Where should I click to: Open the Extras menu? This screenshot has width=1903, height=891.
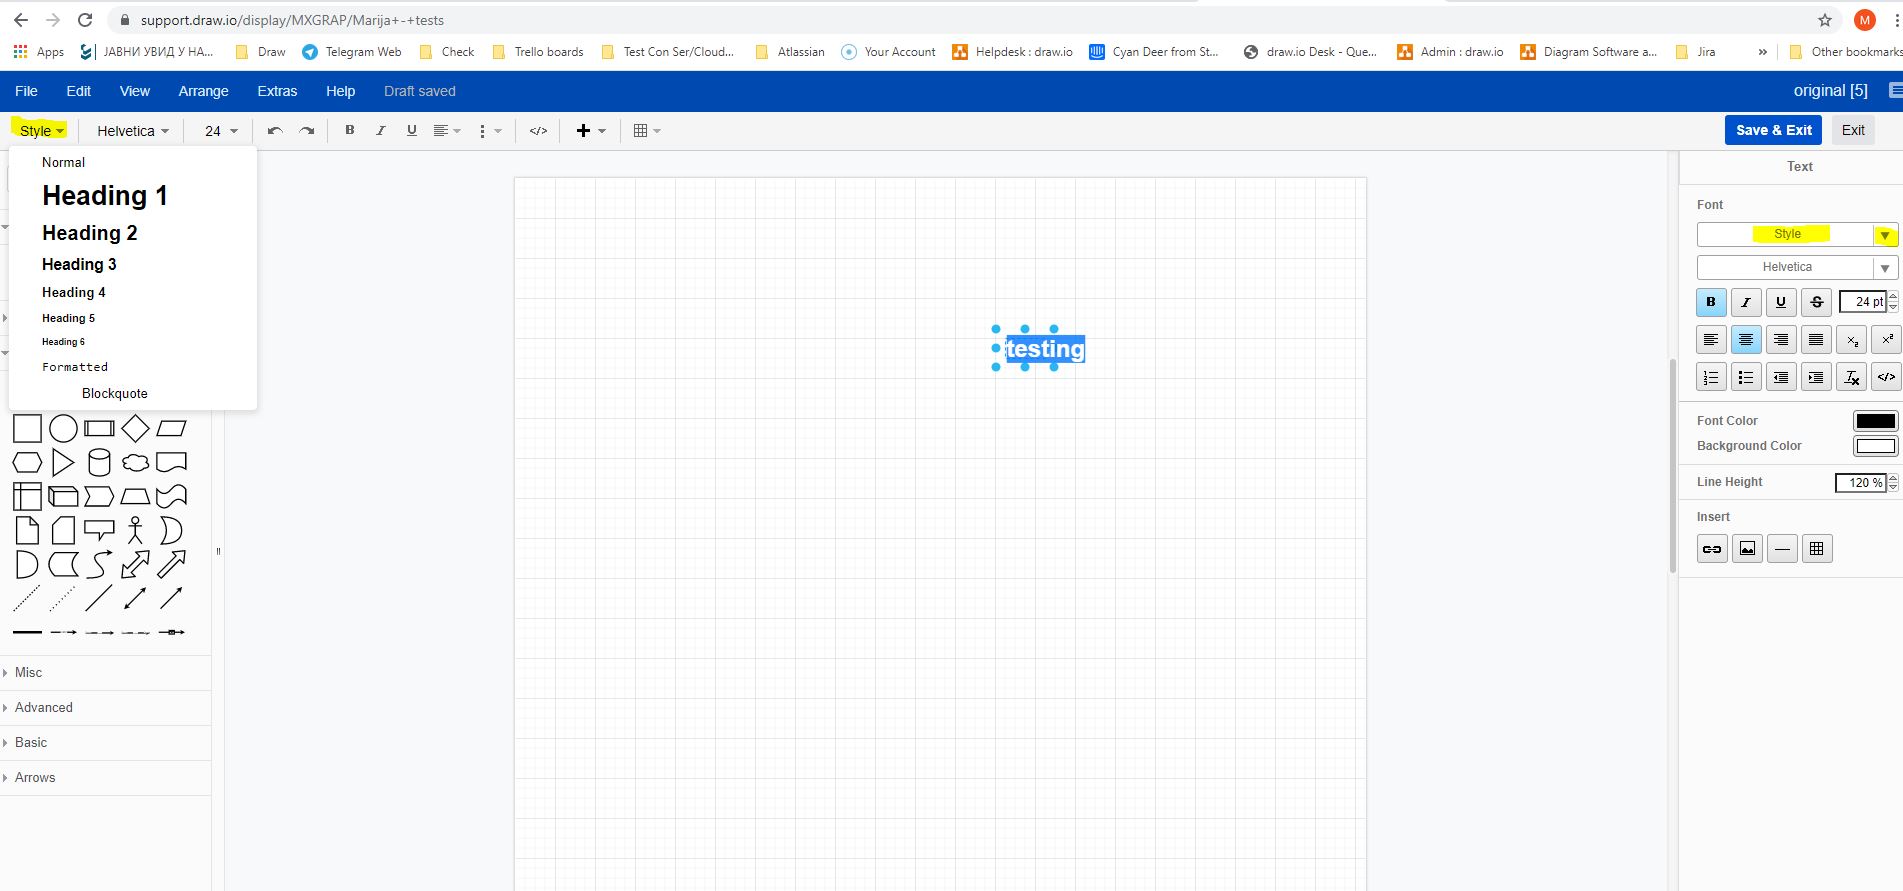point(277,91)
